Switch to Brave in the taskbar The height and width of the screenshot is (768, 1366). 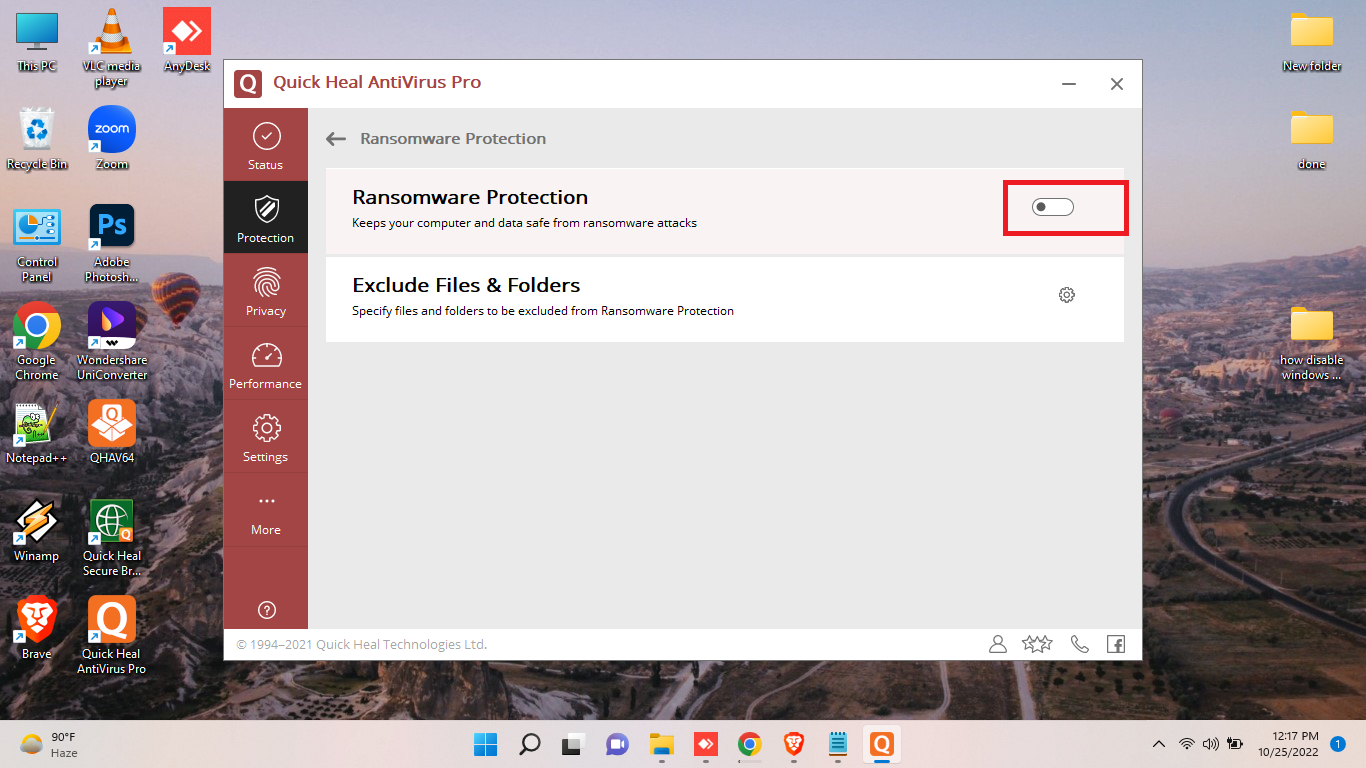[793, 744]
